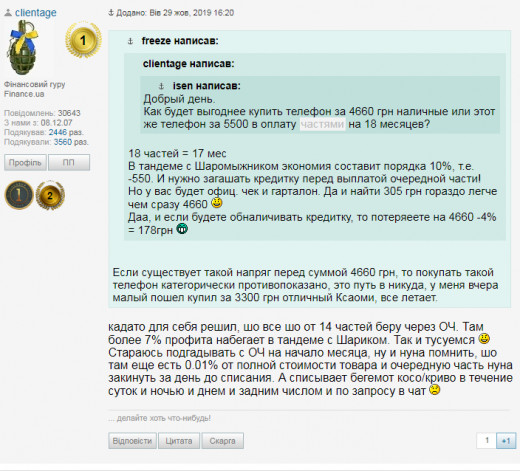Viewport: 520px width, 471px height.
Task: Click the anchor icon next to post date
Action: [x=111, y=13]
